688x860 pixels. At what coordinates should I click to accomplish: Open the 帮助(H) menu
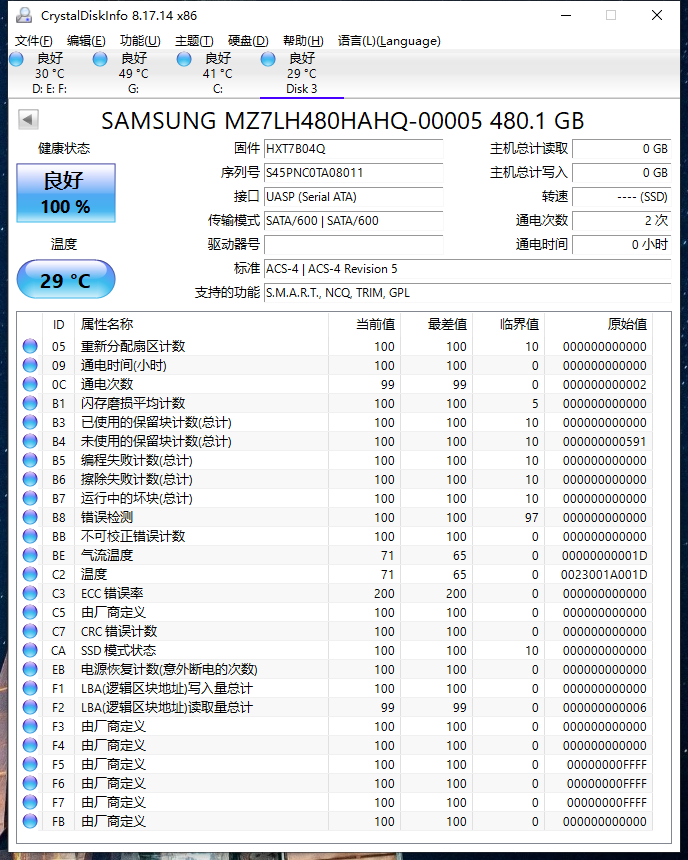(x=303, y=41)
